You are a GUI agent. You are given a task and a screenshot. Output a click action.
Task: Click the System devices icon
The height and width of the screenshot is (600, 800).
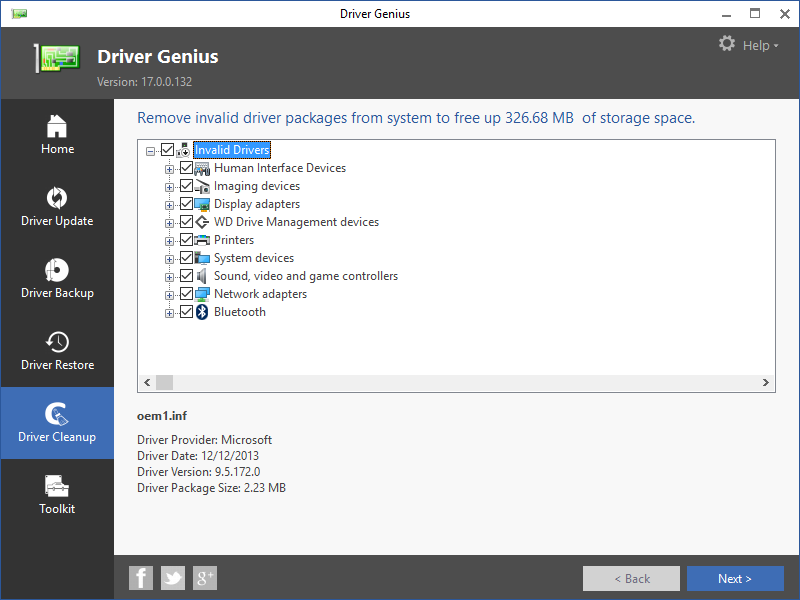pos(202,258)
